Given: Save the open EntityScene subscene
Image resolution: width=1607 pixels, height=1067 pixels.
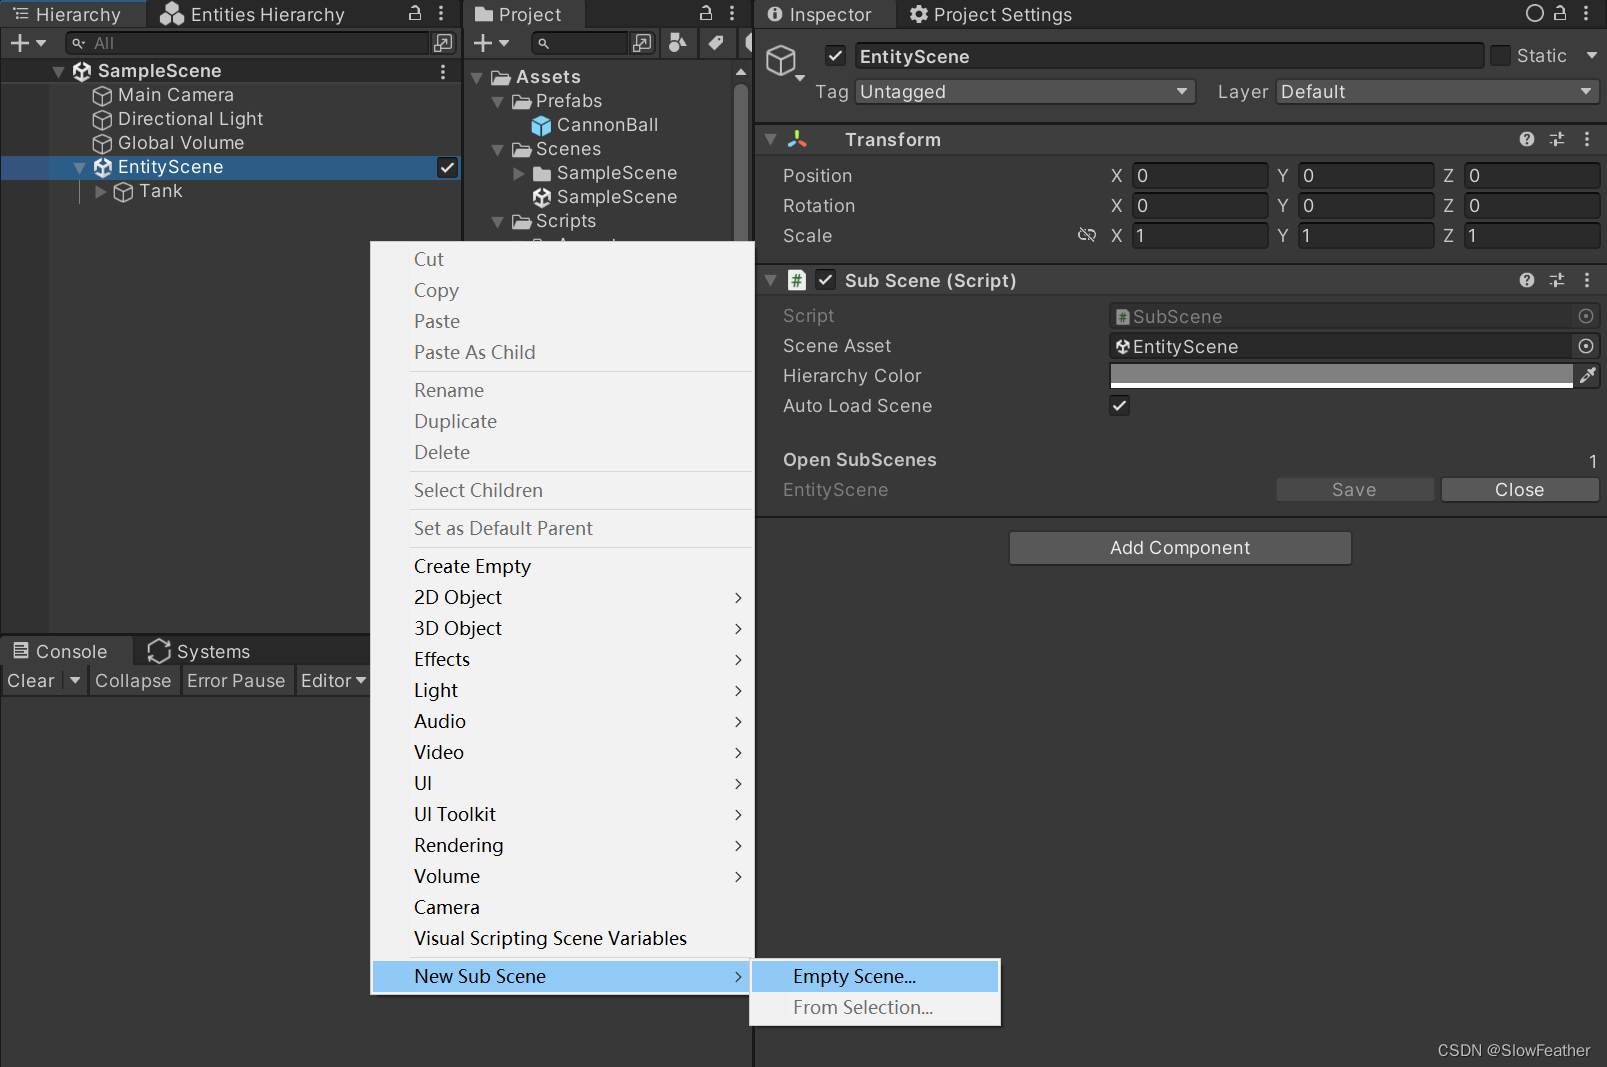Looking at the screenshot, I should coord(1354,489).
